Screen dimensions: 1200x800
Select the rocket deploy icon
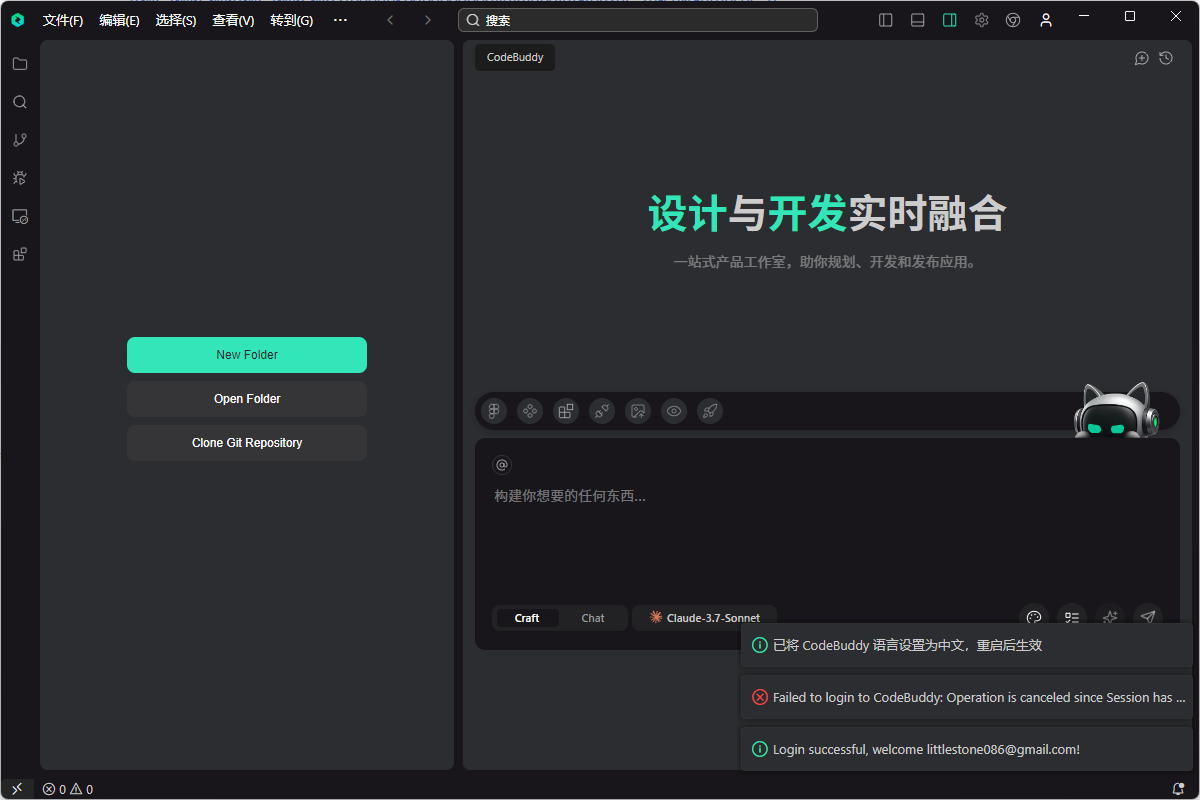[x=710, y=410]
